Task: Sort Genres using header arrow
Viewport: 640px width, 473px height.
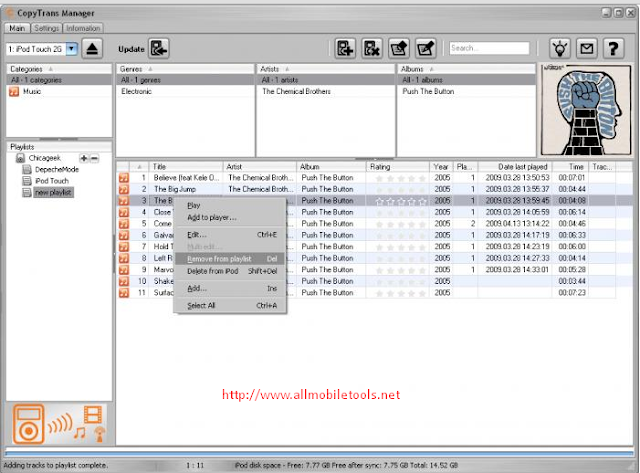Action: click(x=150, y=69)
